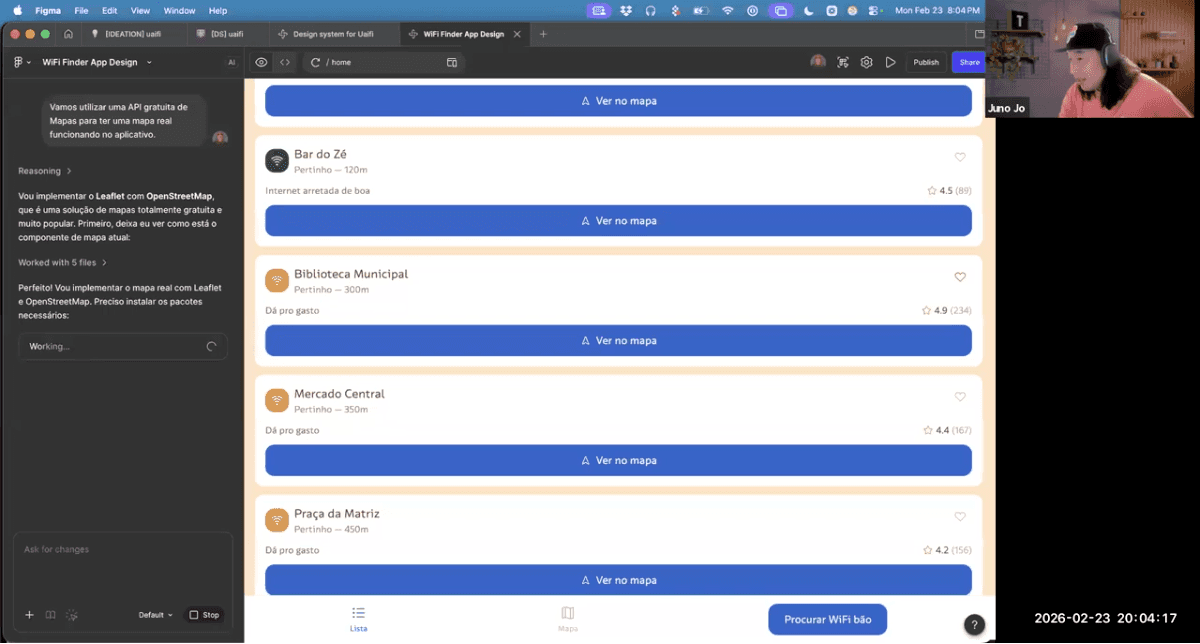The image size is (1200, 644).
Task: Click the book library icon in the chat box
Action: pos(51,615)
